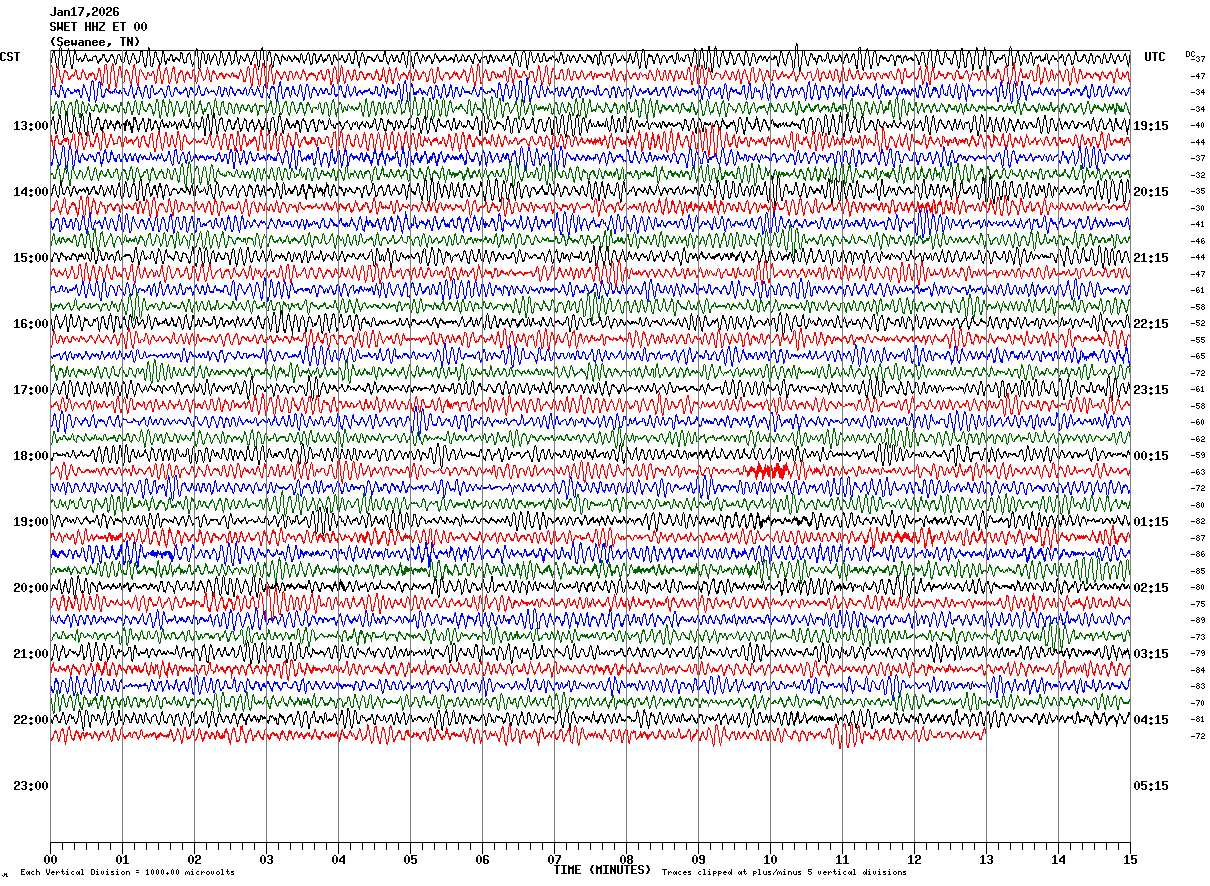Image resolution: width=1210 pixels, height=886 pixels.
Task: Click DC offset value -30 in the DC column
Action: (x=1197, y=208)
